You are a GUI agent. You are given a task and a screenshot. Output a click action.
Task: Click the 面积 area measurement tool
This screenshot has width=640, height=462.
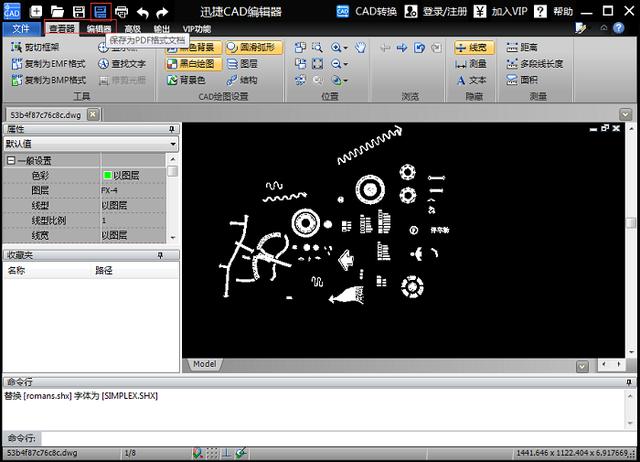(x=522, y=80)
